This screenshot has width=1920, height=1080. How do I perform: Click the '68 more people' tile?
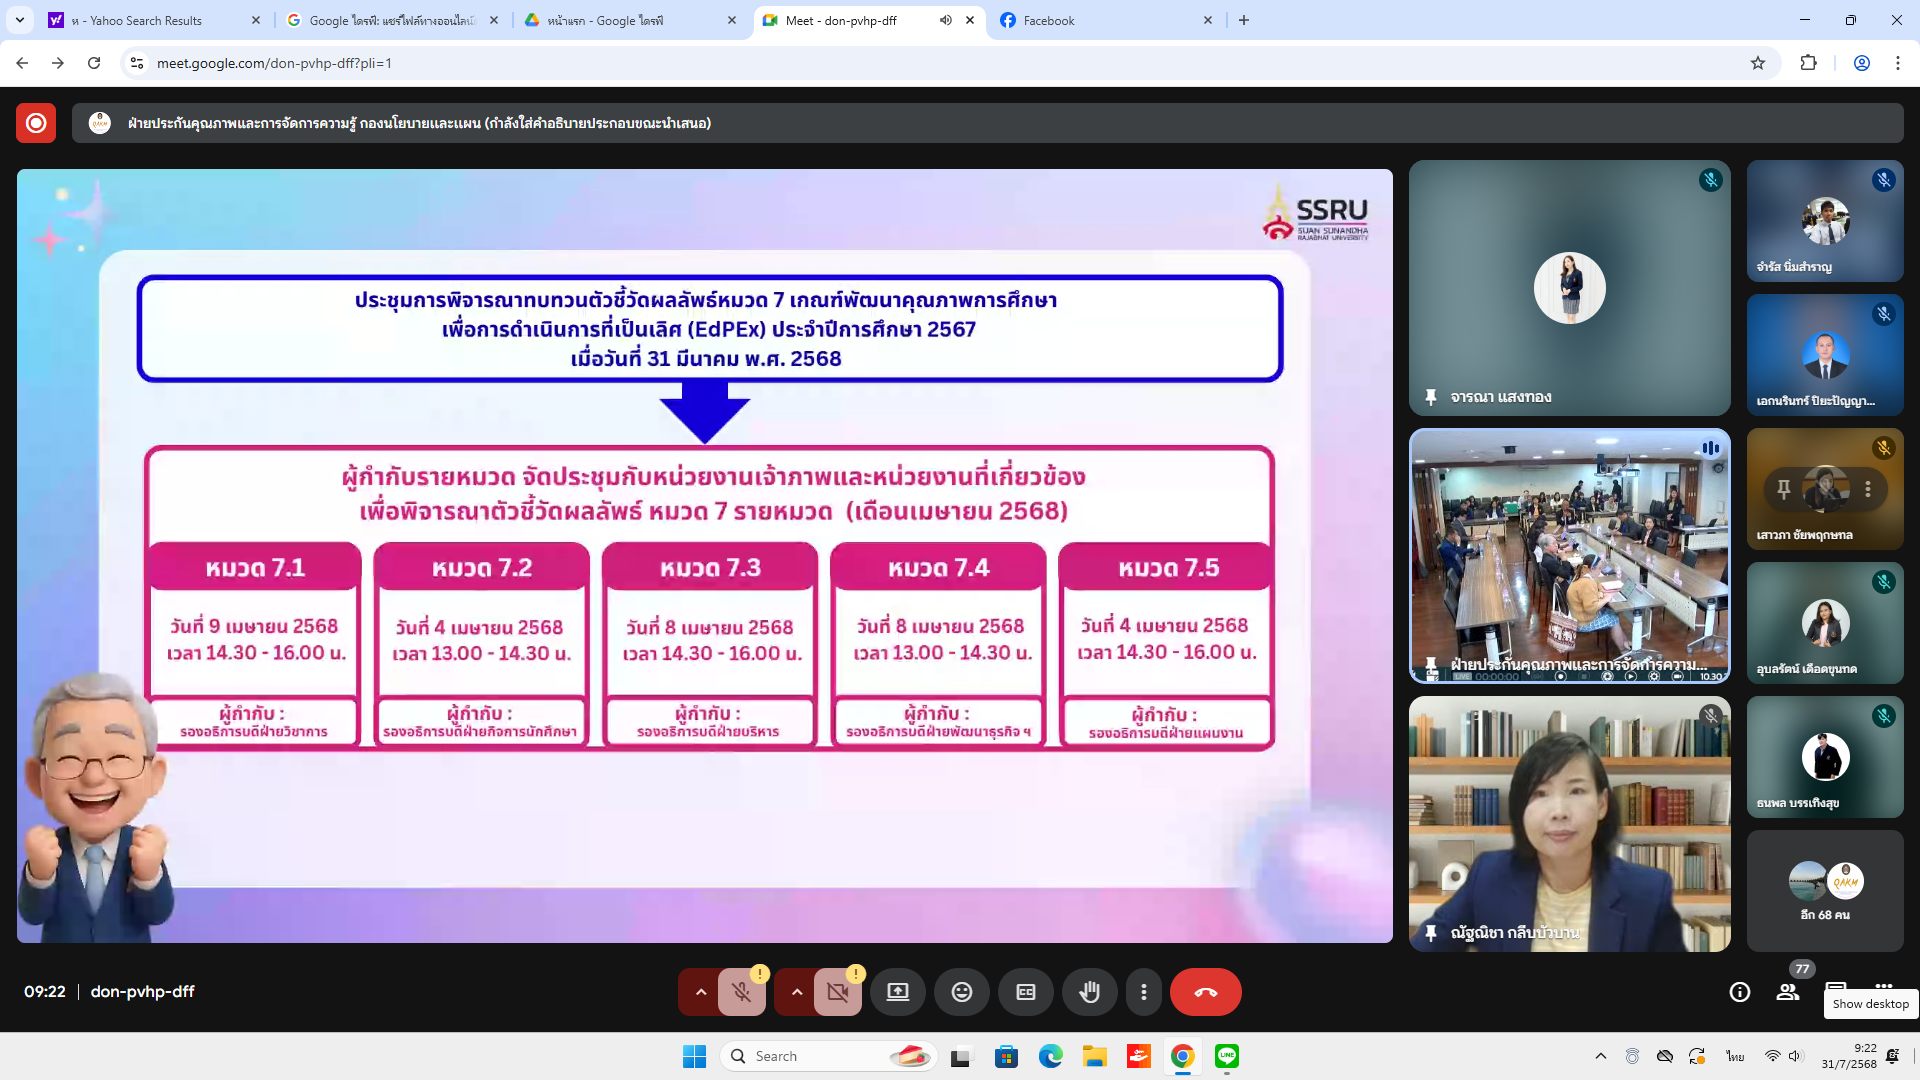[x=1824, y=890]
